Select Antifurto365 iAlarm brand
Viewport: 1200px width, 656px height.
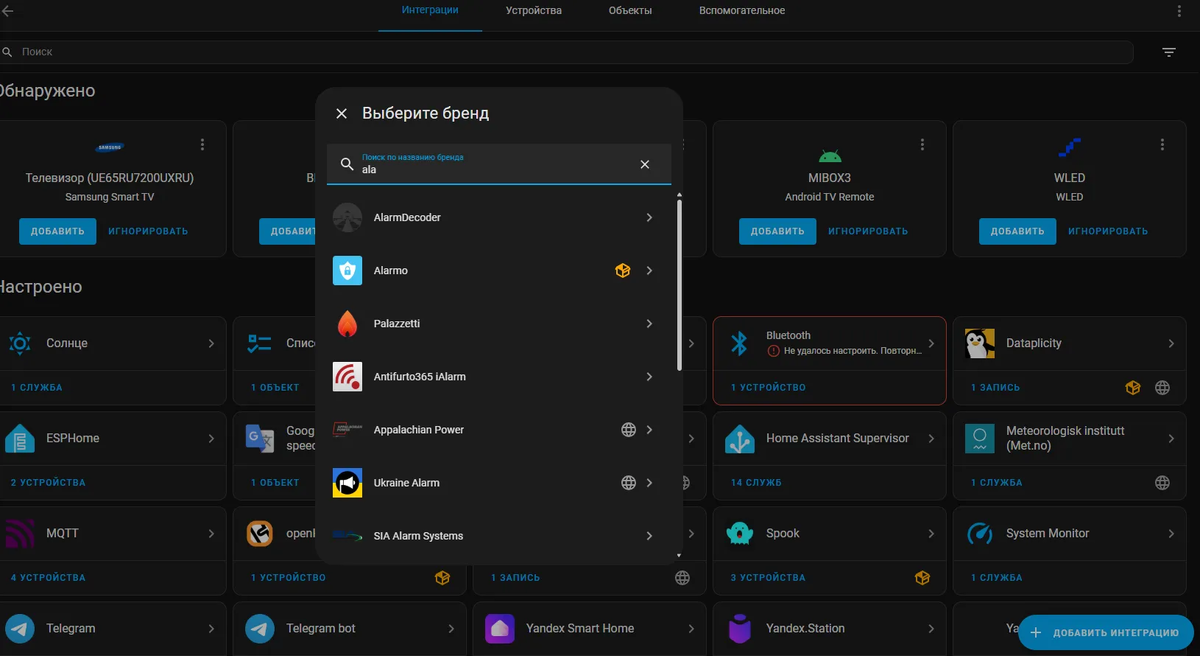(499, 376)
